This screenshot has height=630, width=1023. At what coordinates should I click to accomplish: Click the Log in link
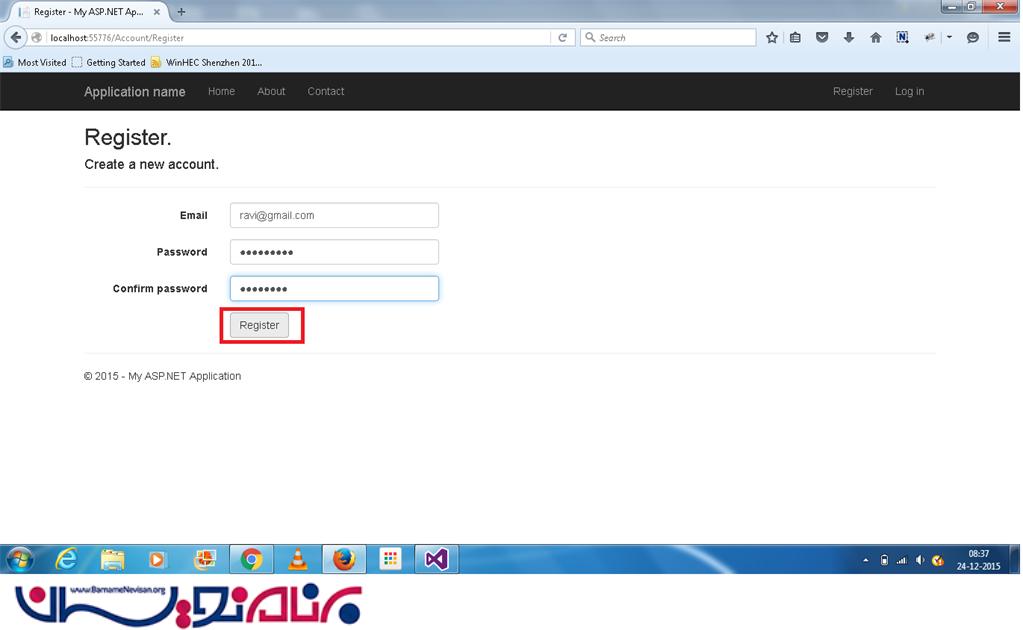point(909,91)
